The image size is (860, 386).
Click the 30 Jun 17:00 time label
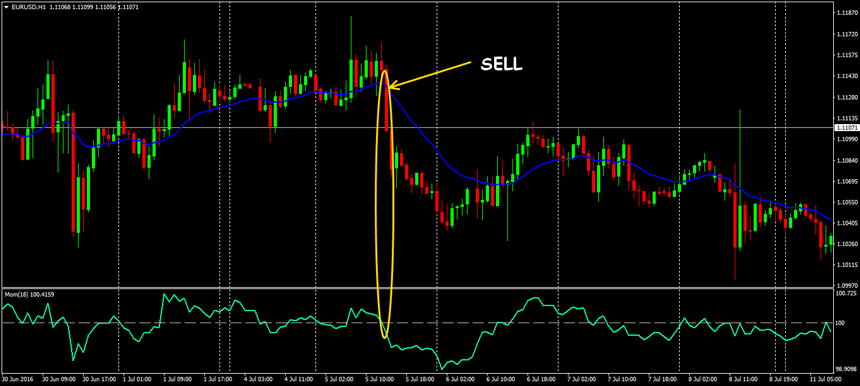(98, 378)
